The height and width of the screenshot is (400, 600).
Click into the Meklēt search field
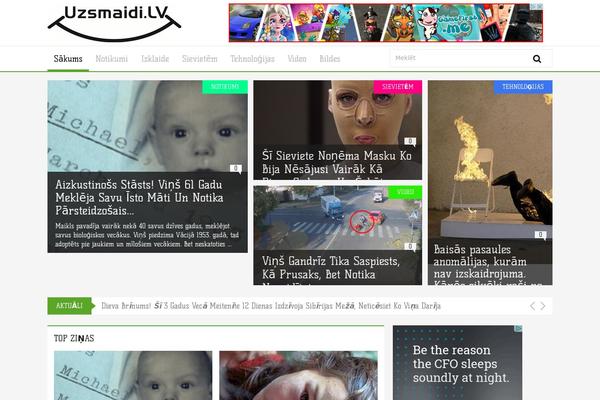(x=461, y=58)
